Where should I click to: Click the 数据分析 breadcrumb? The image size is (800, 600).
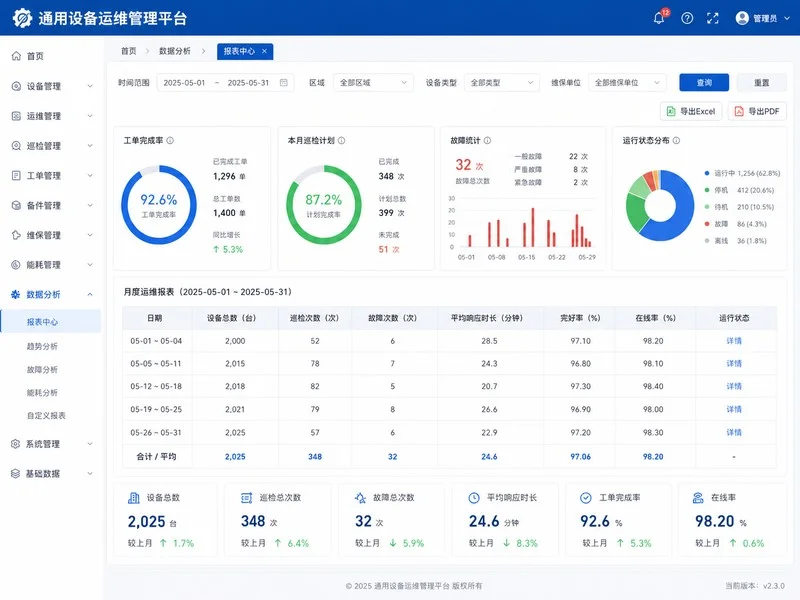(x=174, y=51)
